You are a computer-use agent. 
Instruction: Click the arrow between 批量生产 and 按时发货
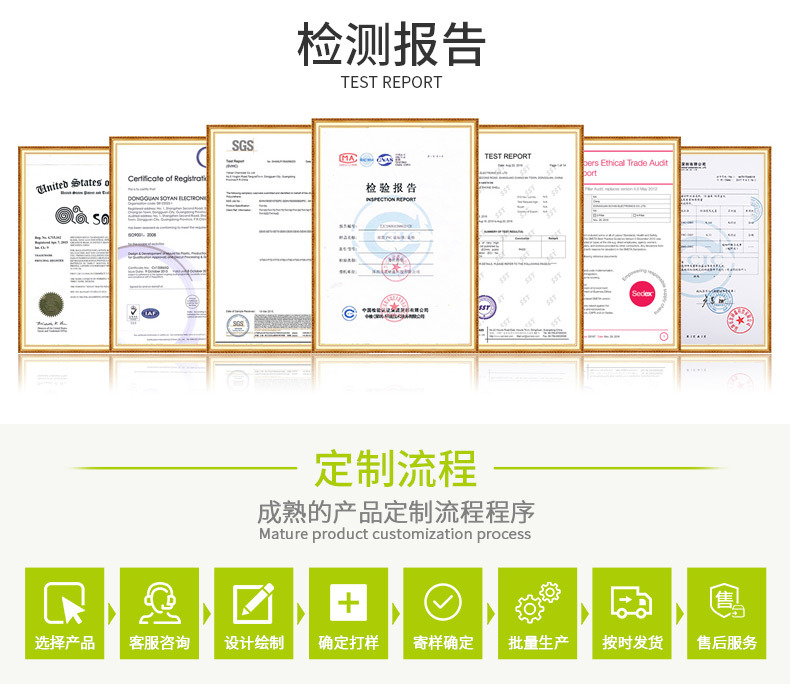point(584,614)
